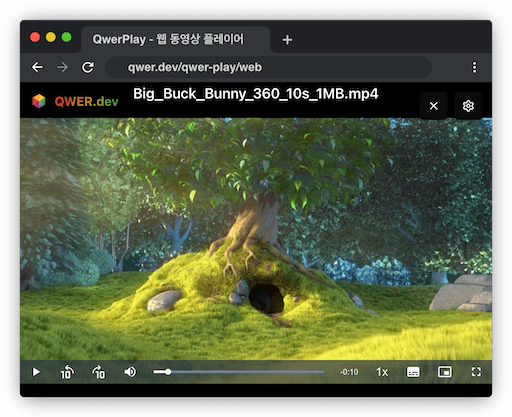Viewport: 512px width, 417px height.
Task: Enable picture-in-picture mode
Action: [x=445, y=372]
